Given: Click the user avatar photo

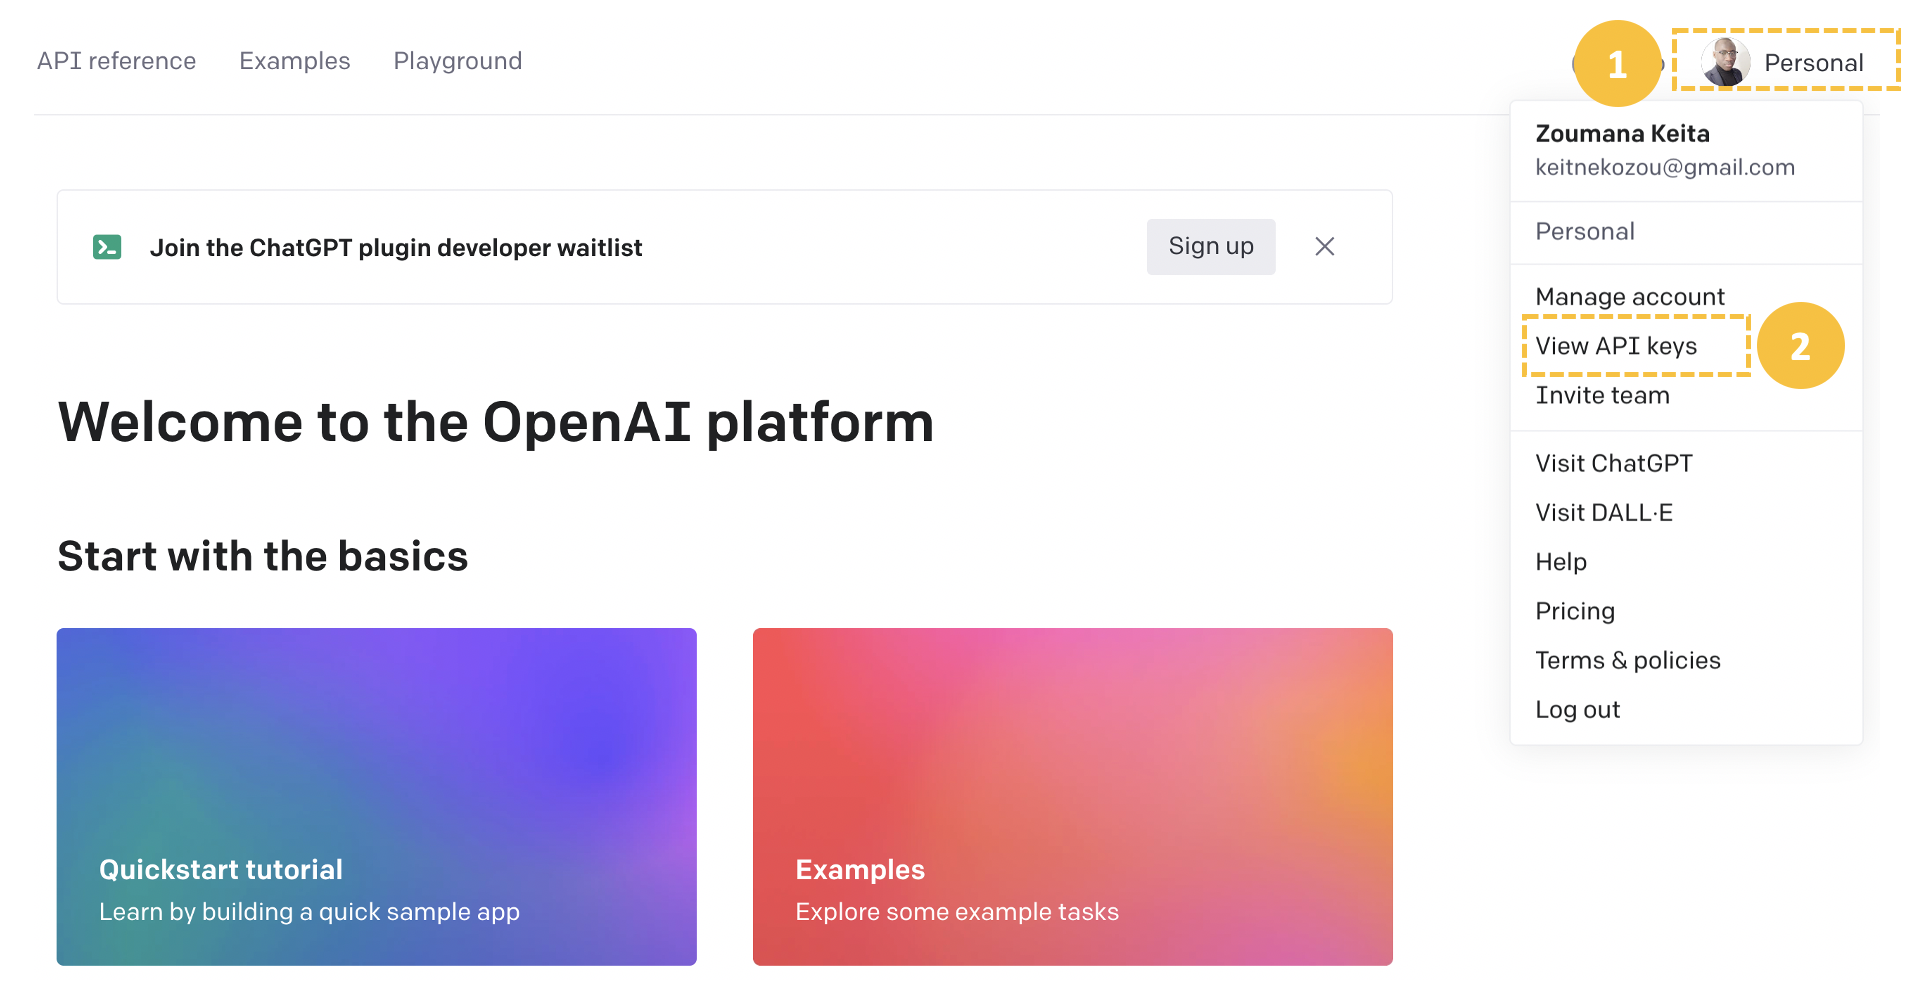Looking at the screenshot, I should (1725, 61).
